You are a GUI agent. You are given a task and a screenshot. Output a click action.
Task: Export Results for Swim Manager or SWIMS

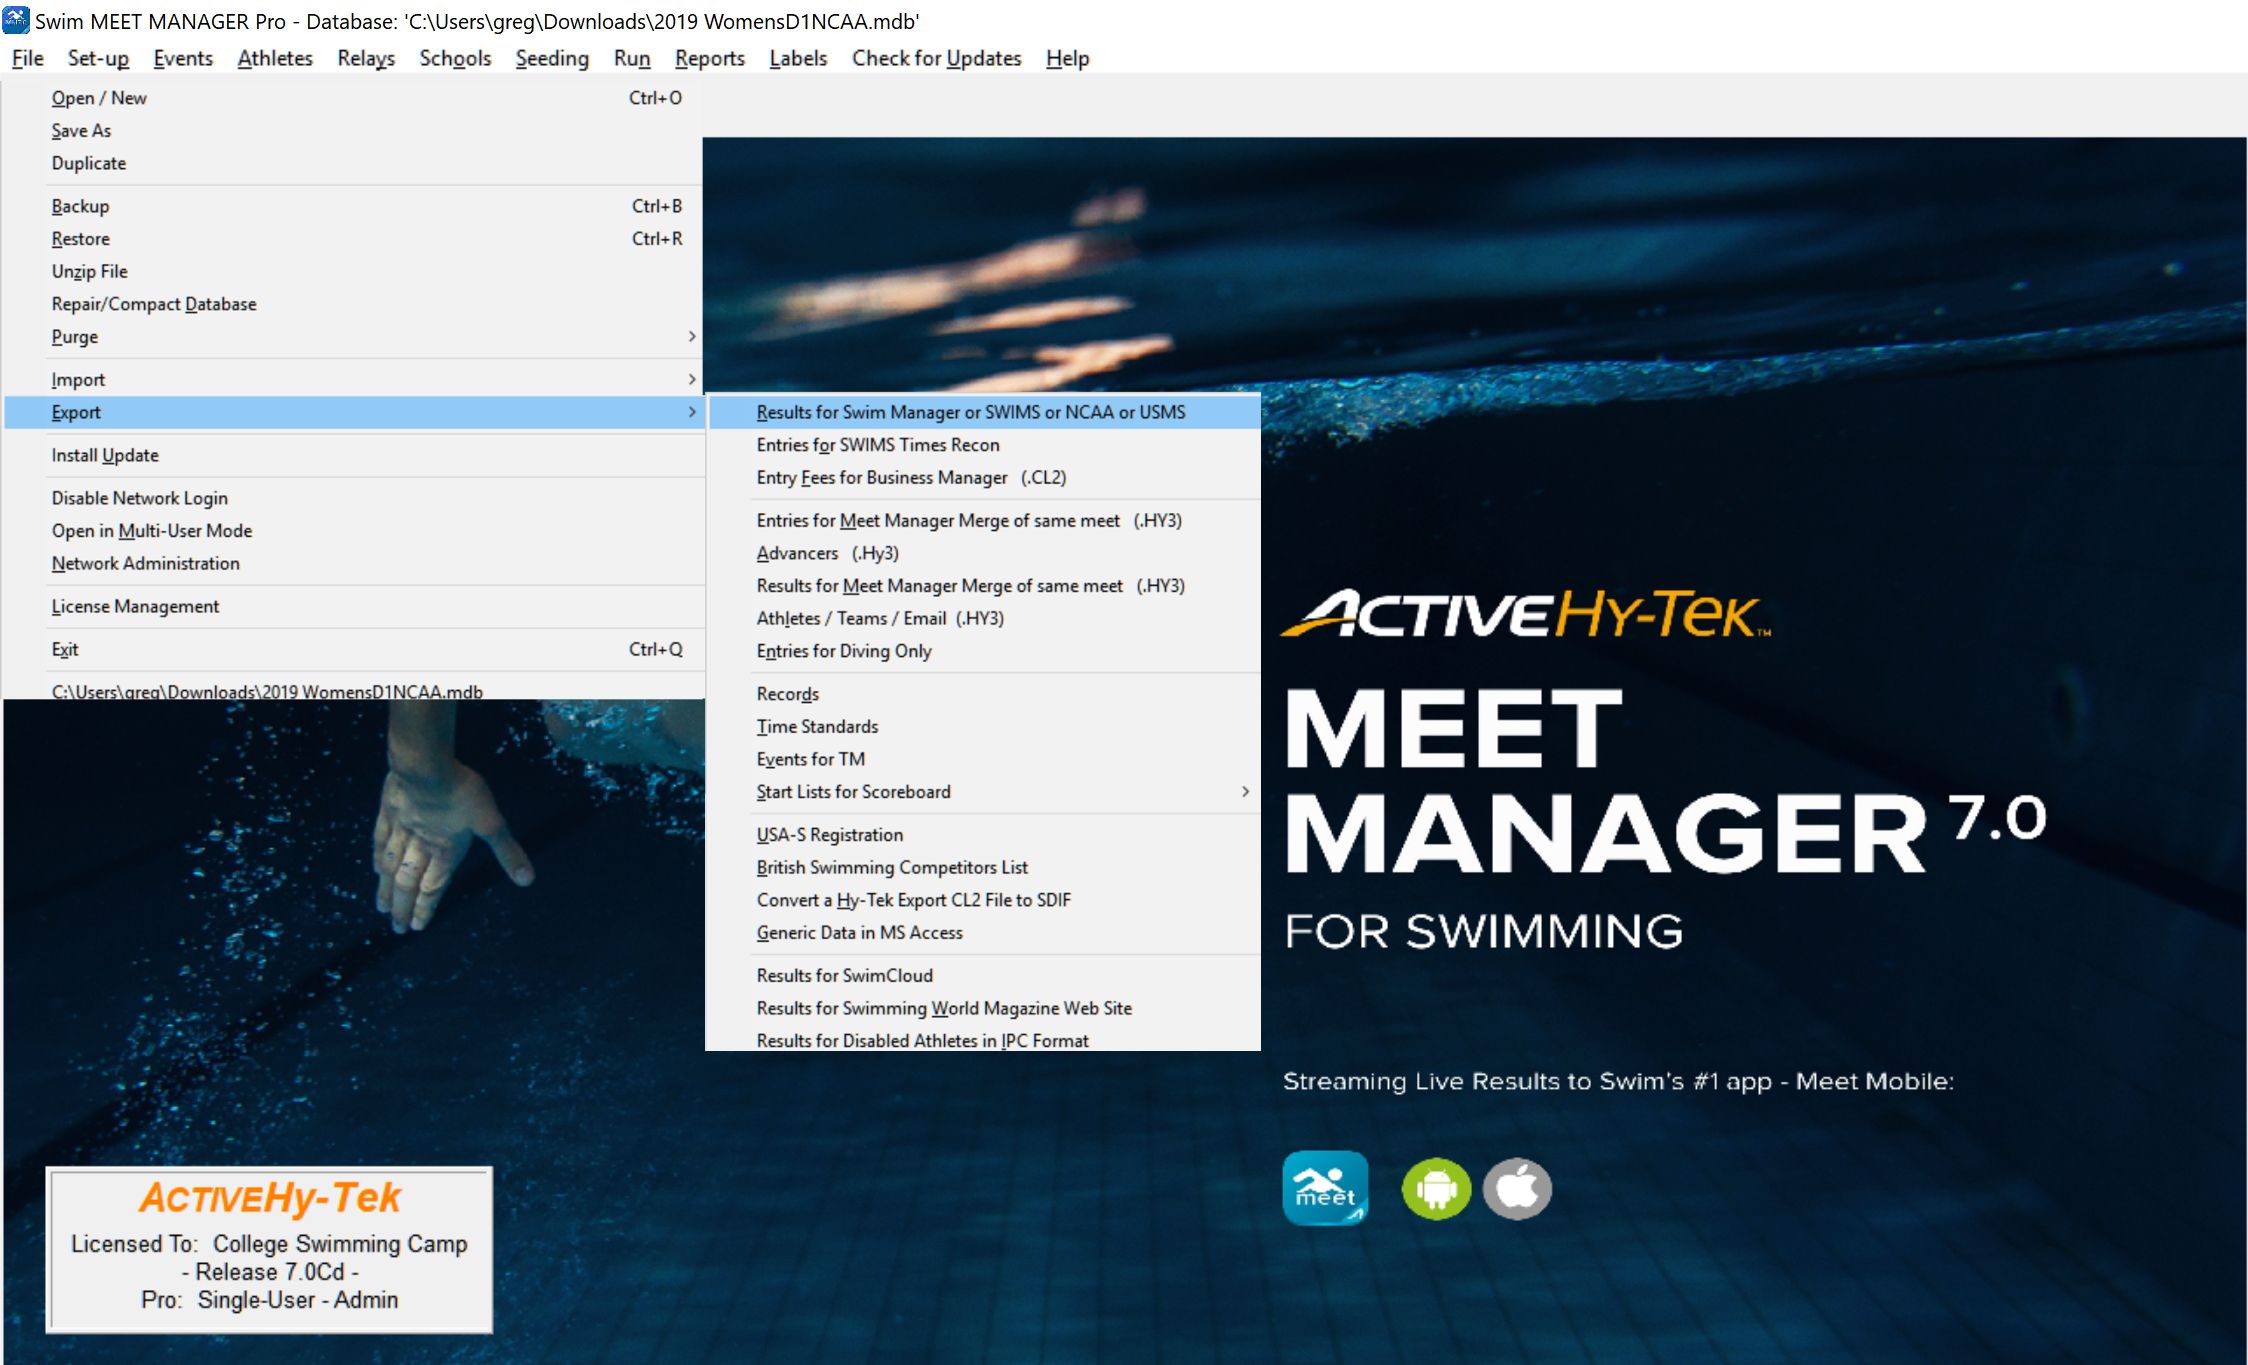(984, 412)
